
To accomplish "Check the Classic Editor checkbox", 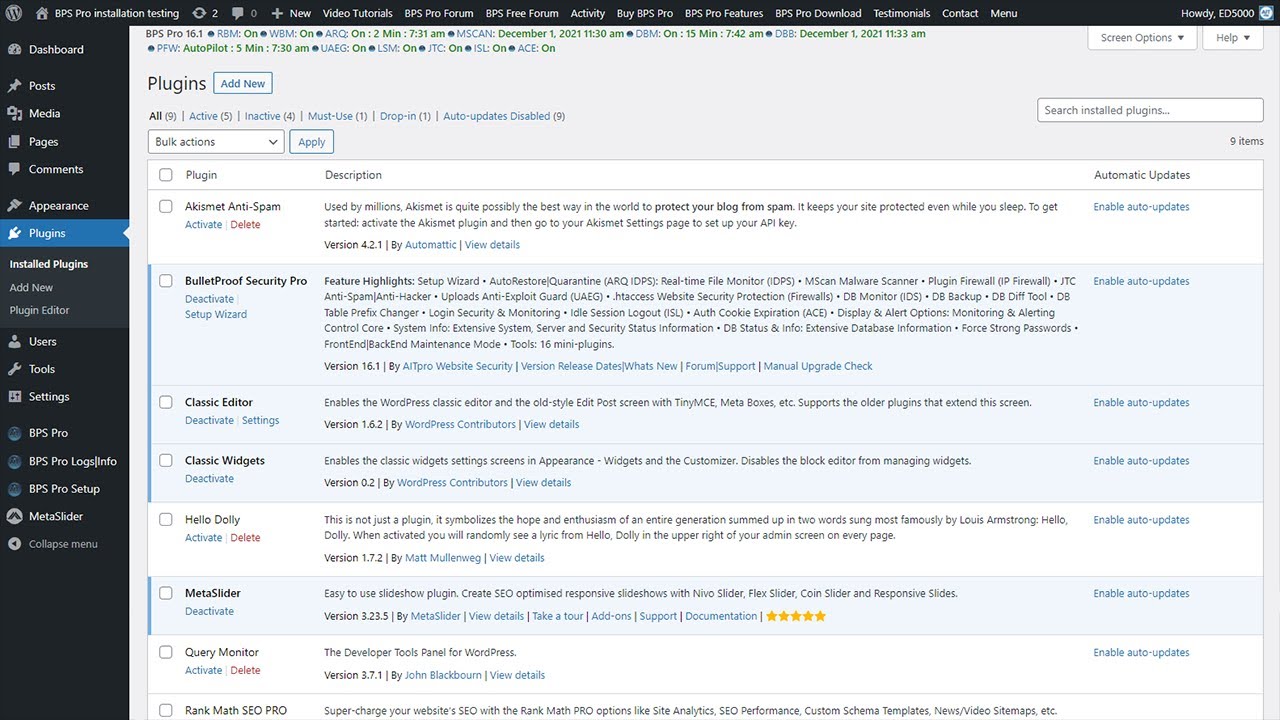I will (166, 402).
